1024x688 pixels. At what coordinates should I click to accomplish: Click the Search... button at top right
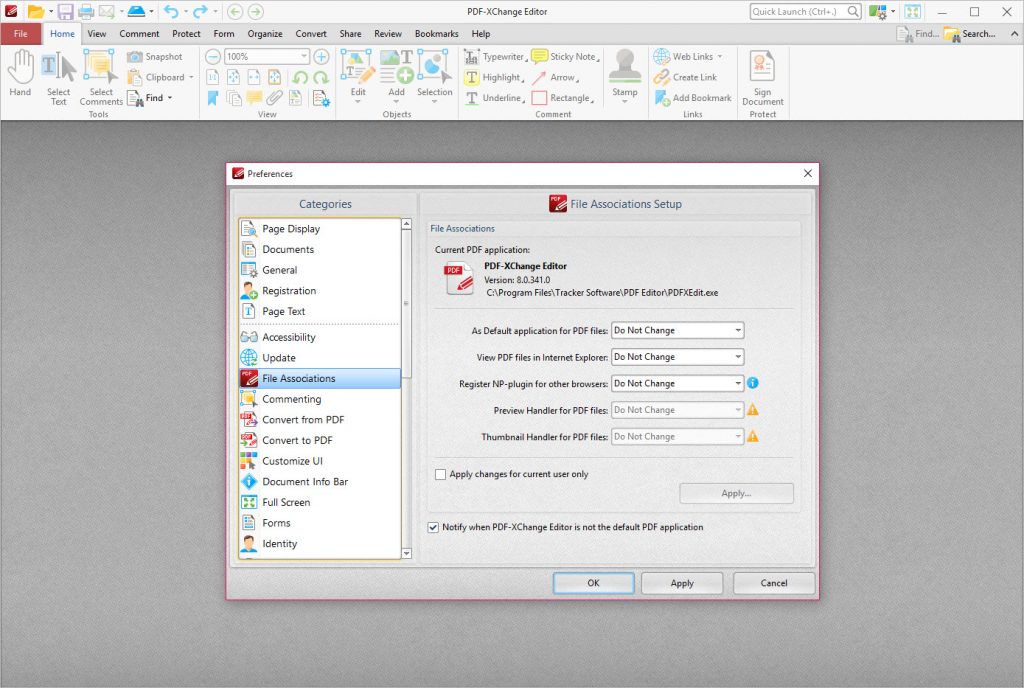970,34
